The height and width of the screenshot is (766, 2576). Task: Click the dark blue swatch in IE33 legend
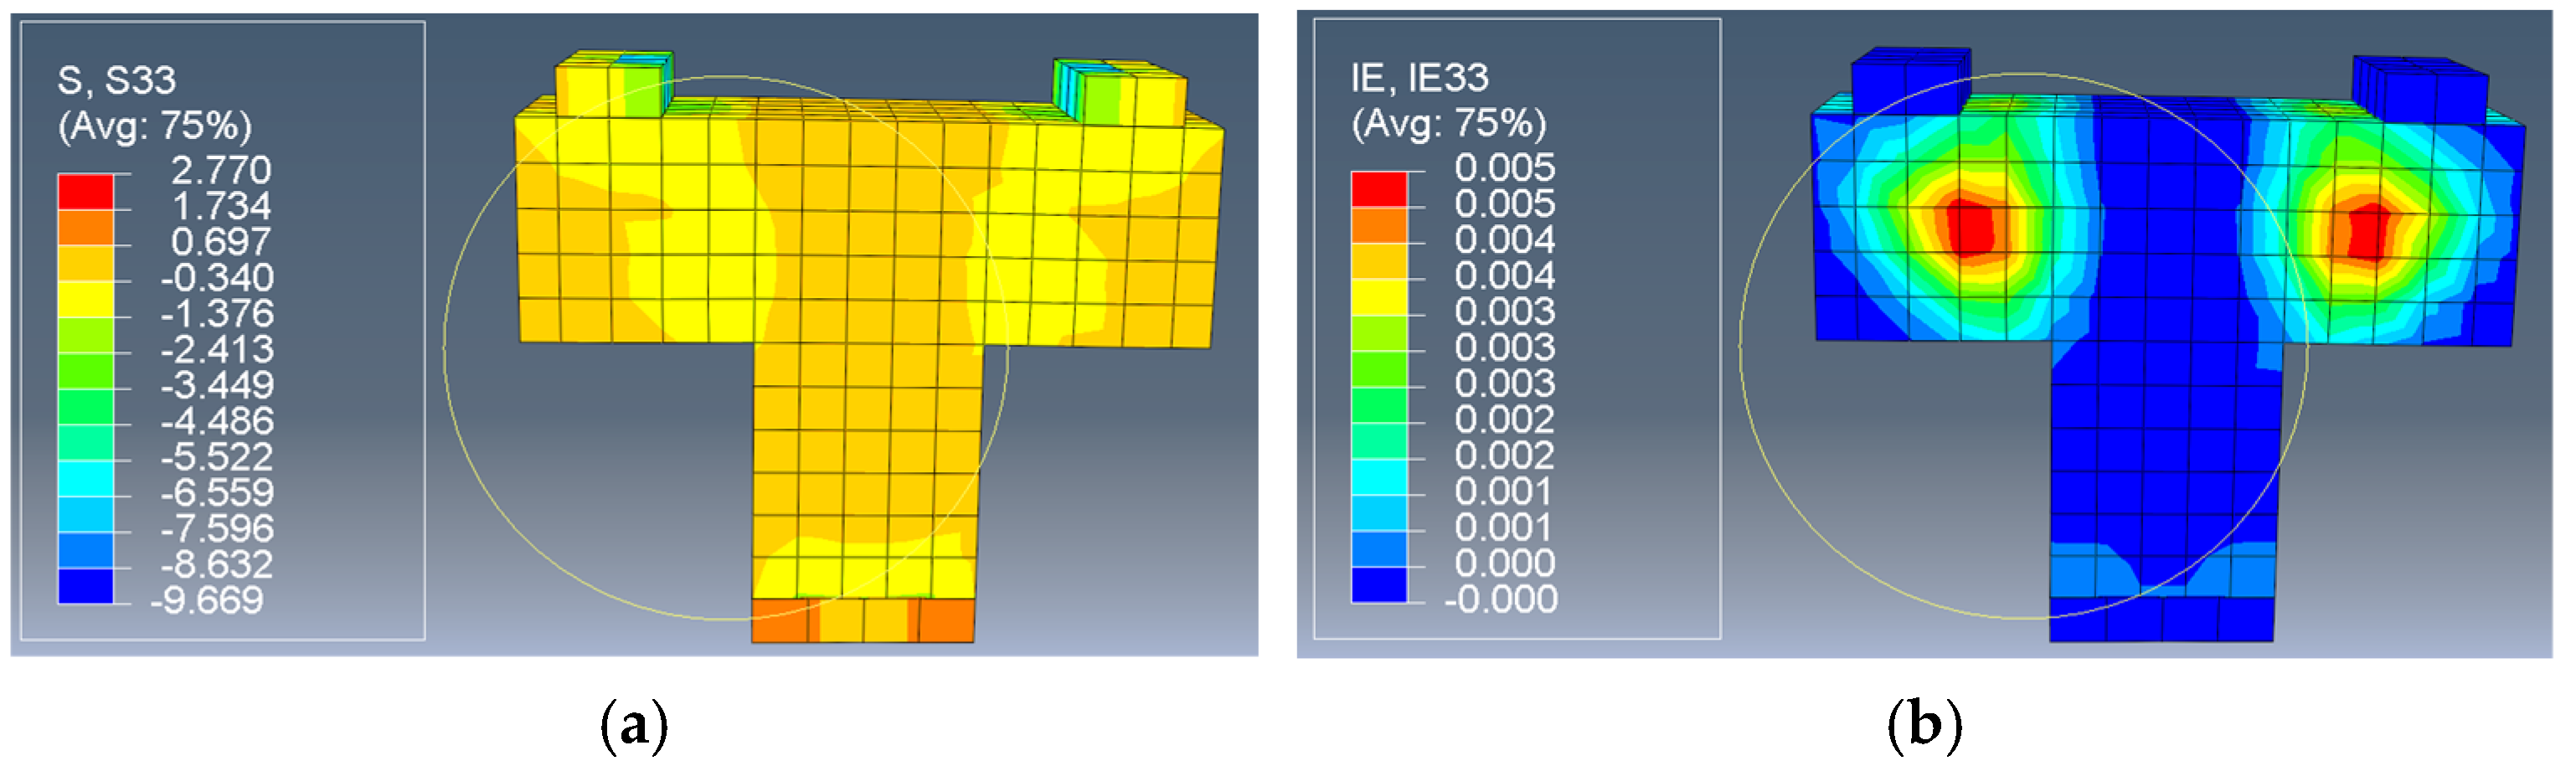point(1378,584)
